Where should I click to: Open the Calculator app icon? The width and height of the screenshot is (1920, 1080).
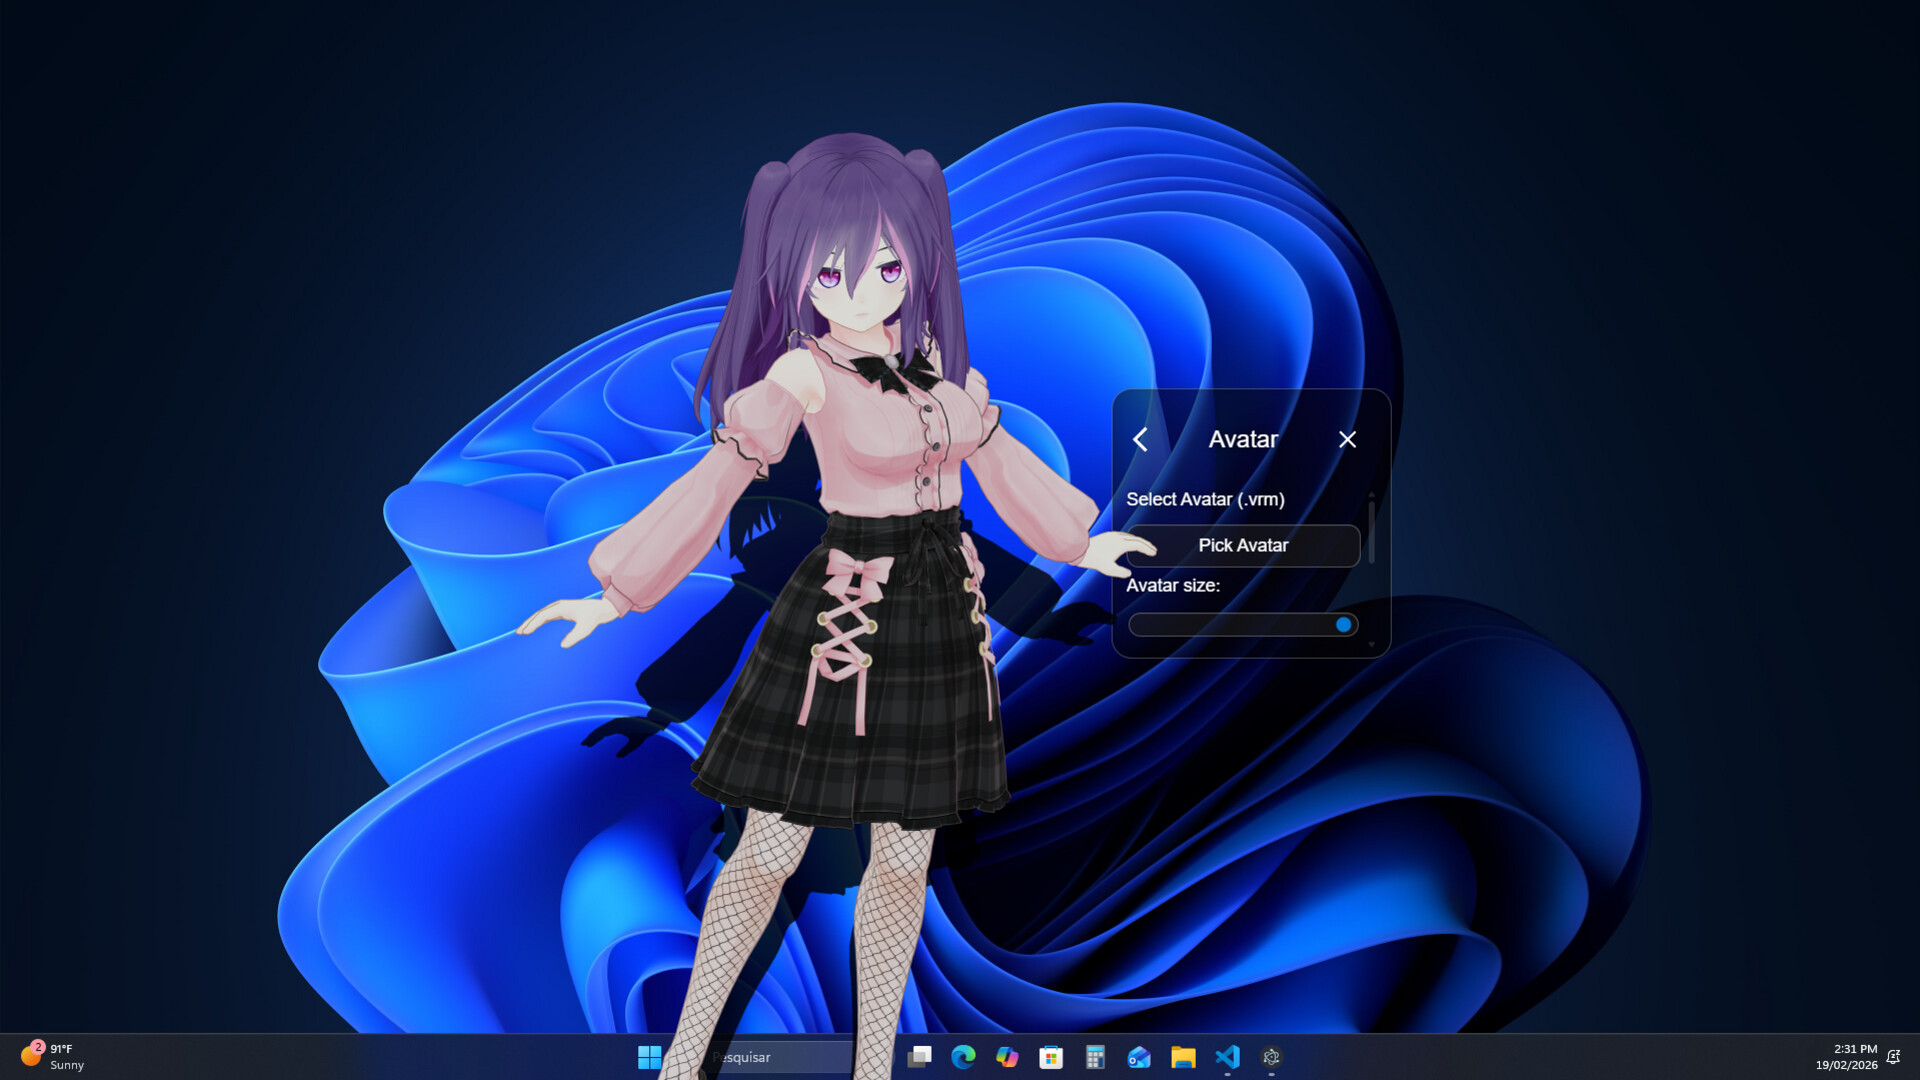pyautogui.click(x=1095, y=1057)
